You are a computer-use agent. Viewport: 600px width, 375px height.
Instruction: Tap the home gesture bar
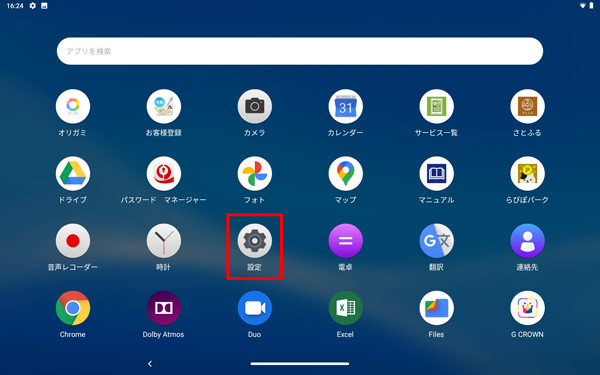click(300, 364)
